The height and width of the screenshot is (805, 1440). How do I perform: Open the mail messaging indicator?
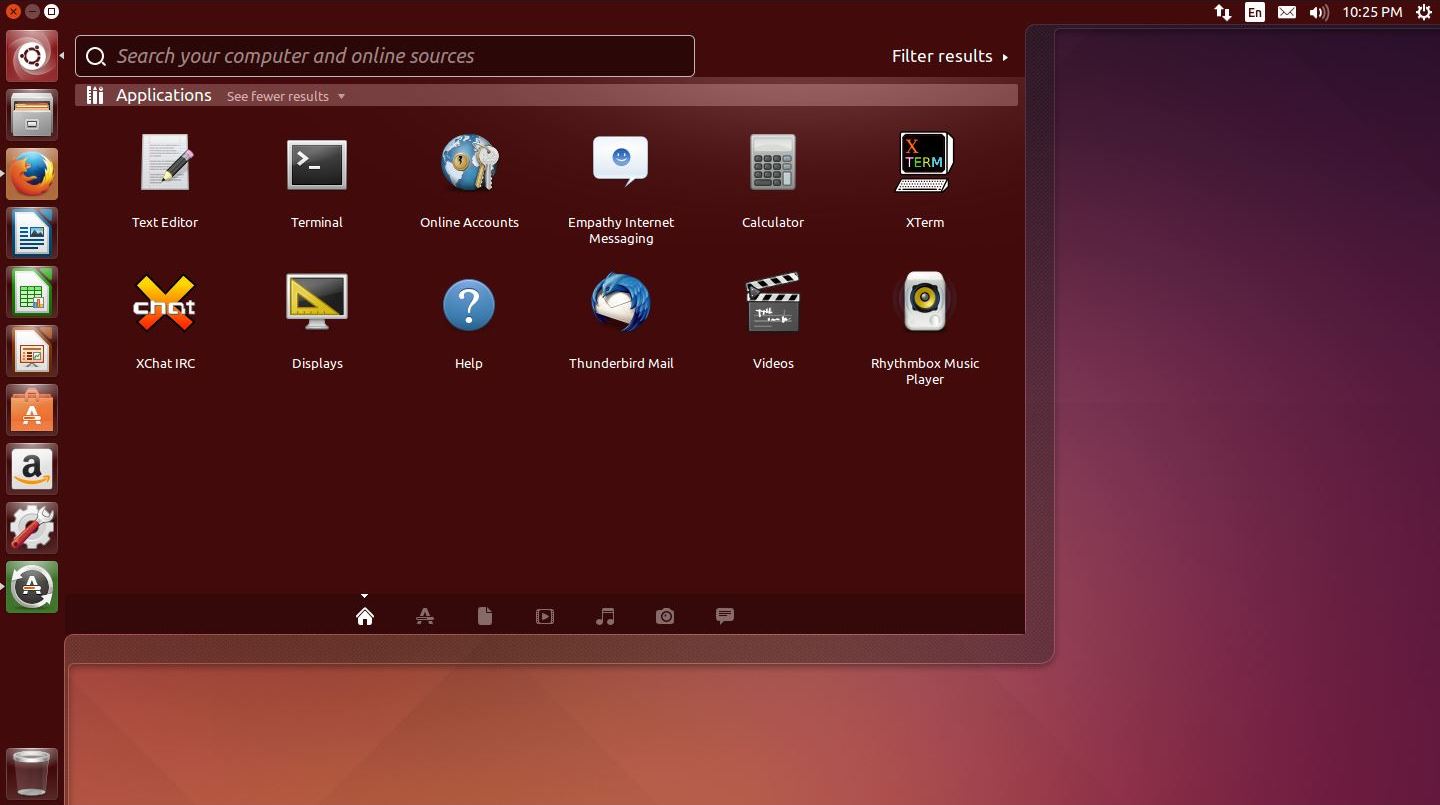[x=1287, y=12]
